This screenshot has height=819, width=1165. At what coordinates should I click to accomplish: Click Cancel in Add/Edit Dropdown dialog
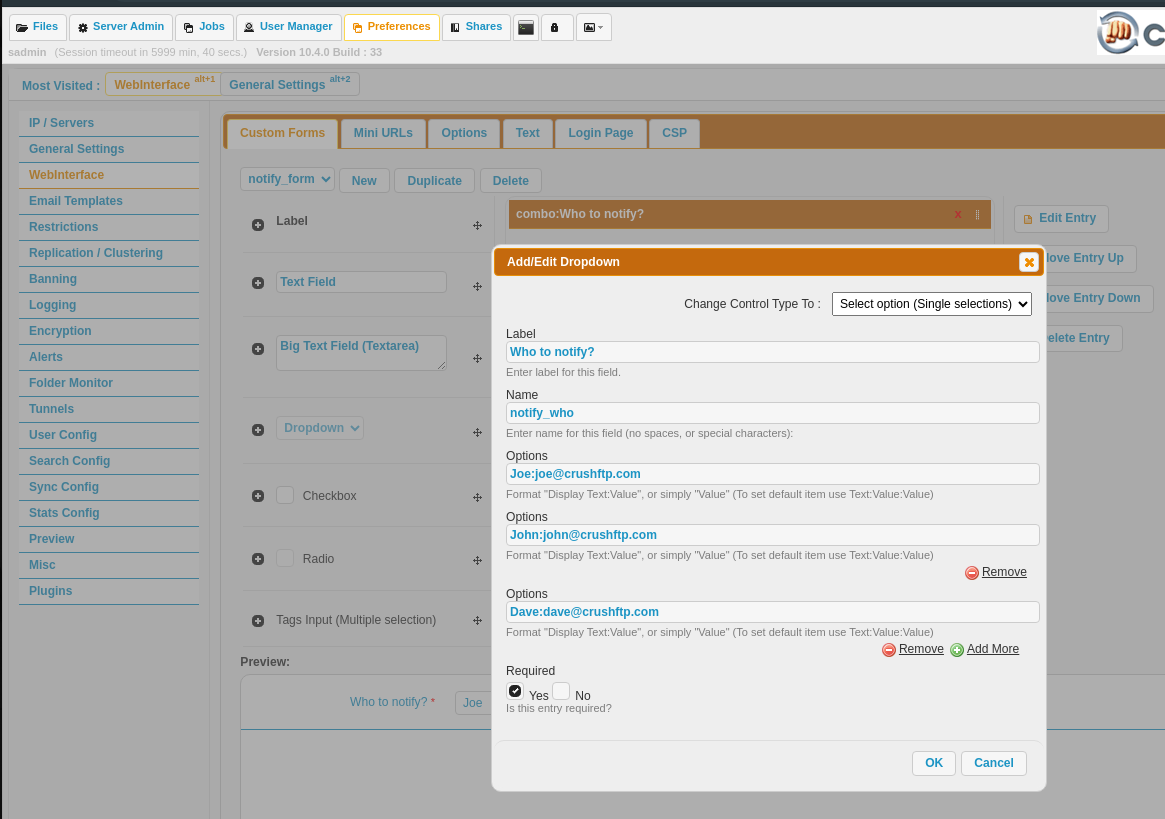tap(994, 763)
